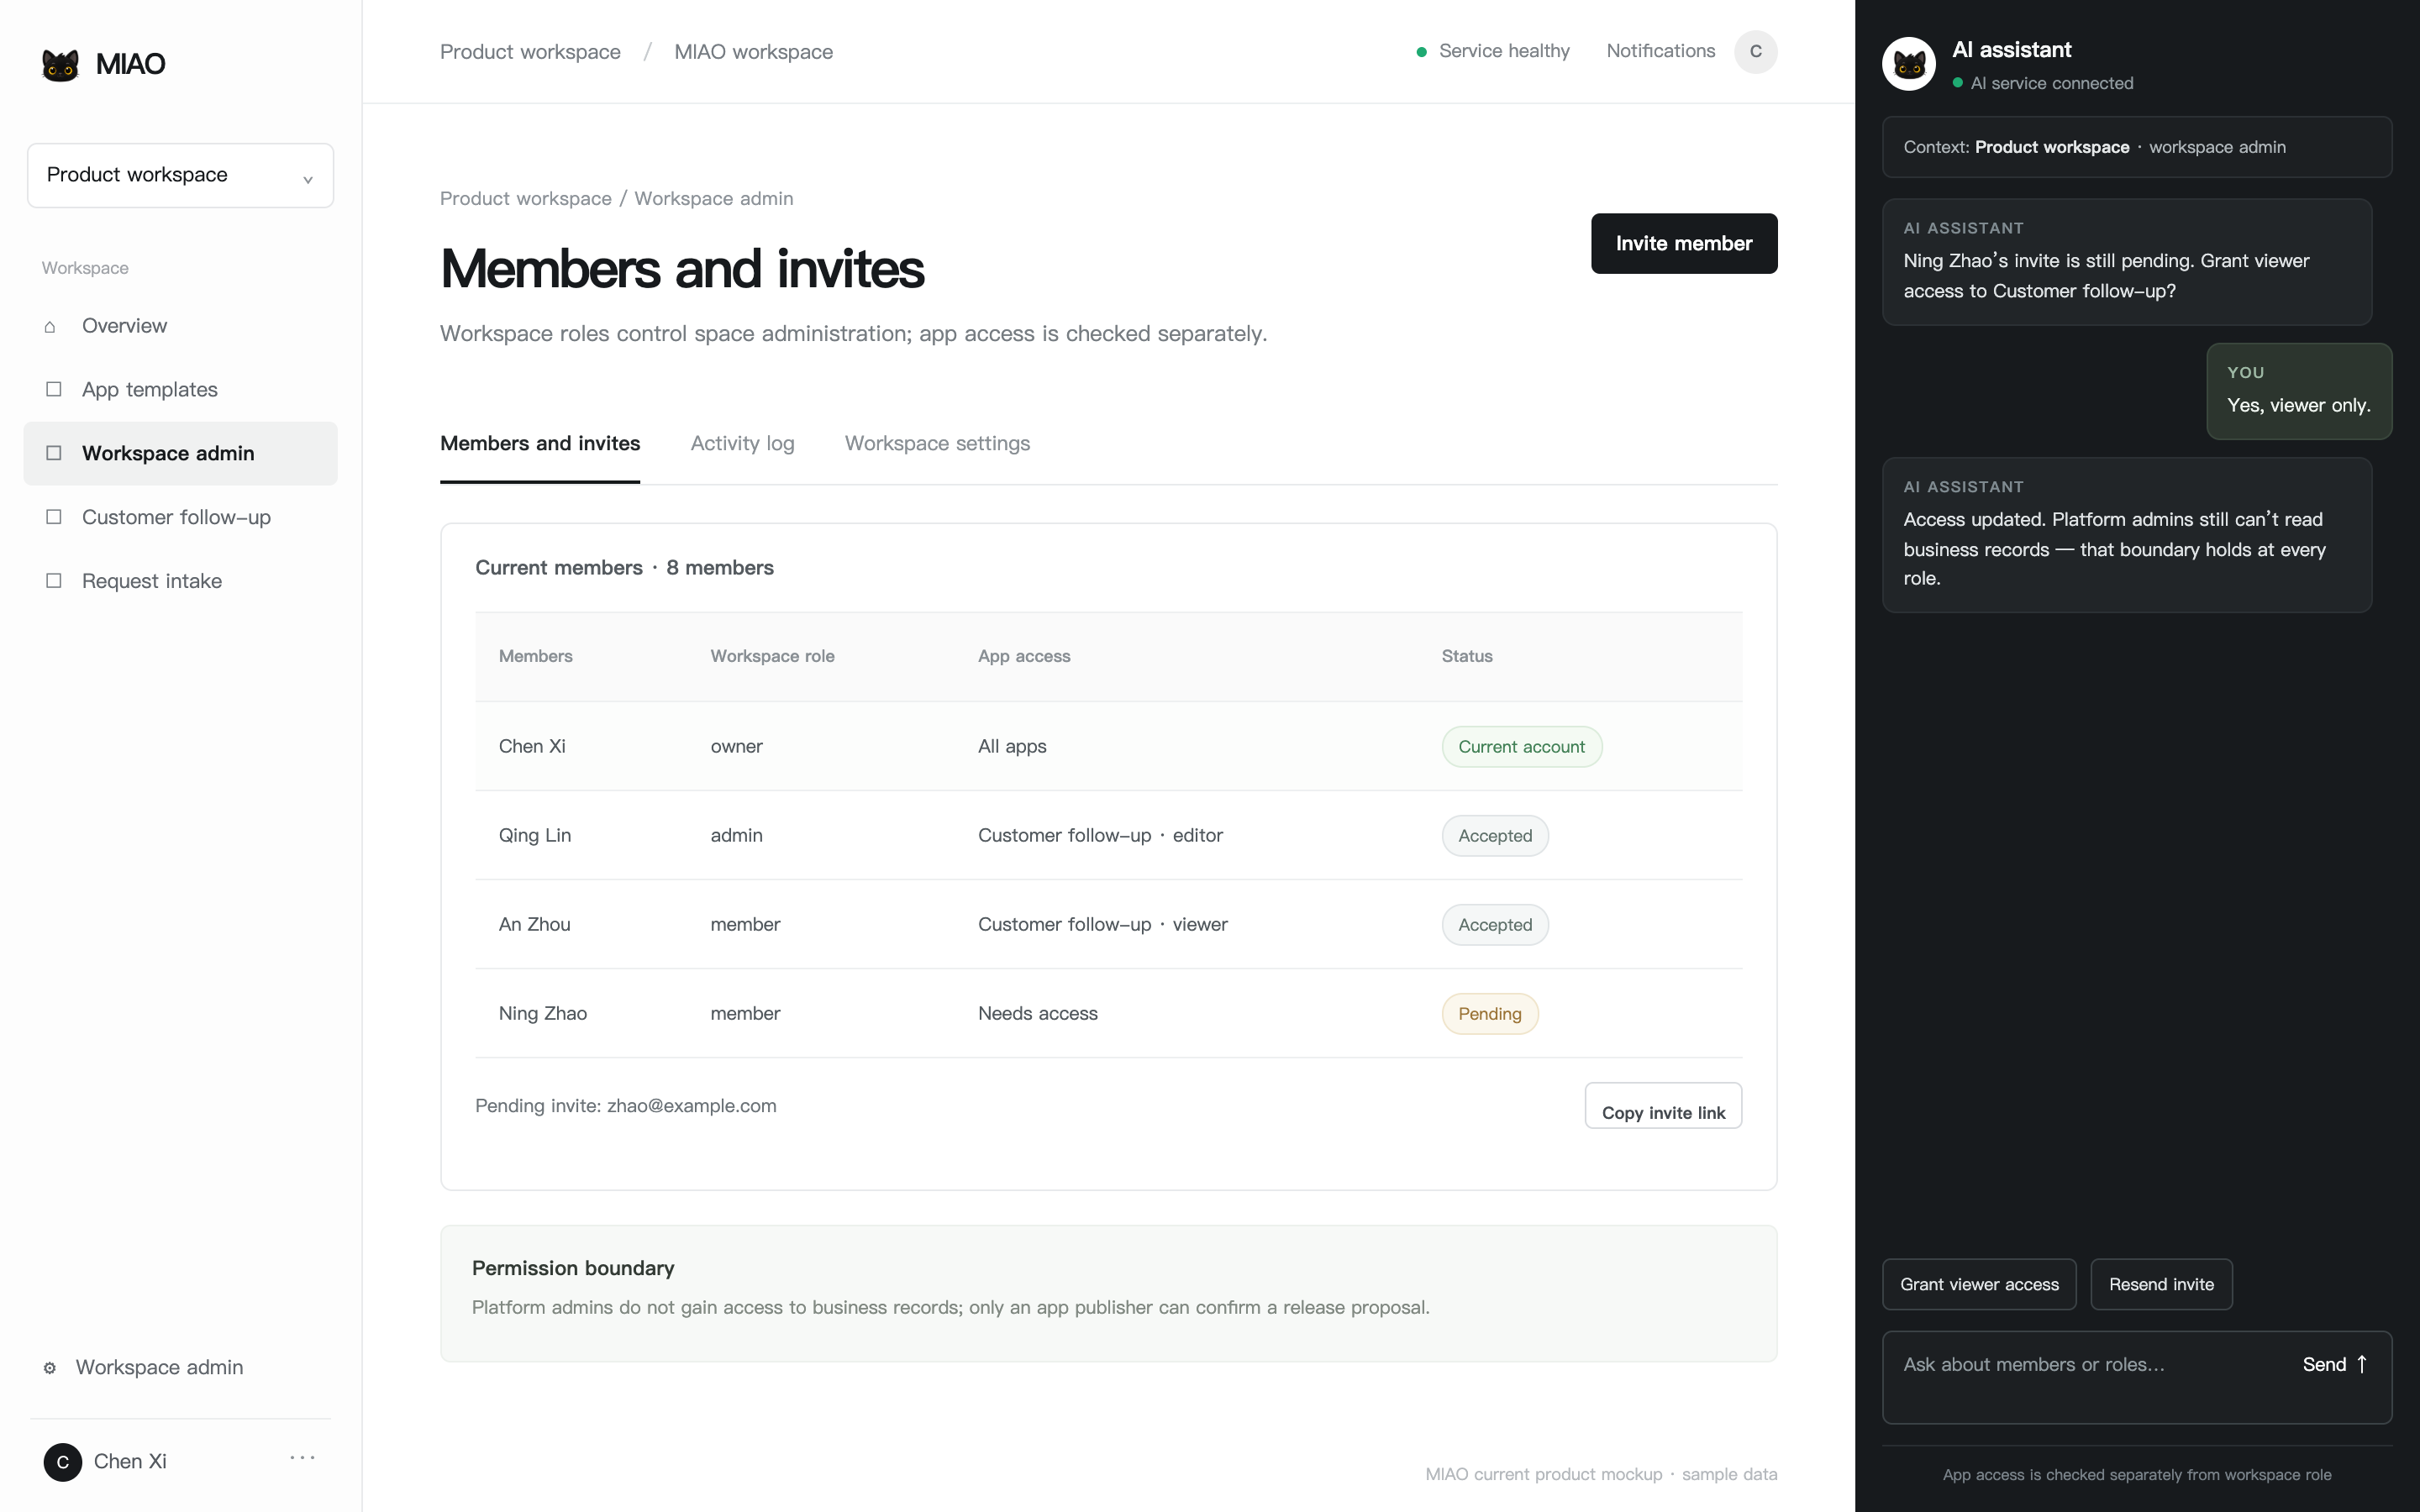Open the three-dot menu next to Chen Xi

coord(303,1459)
